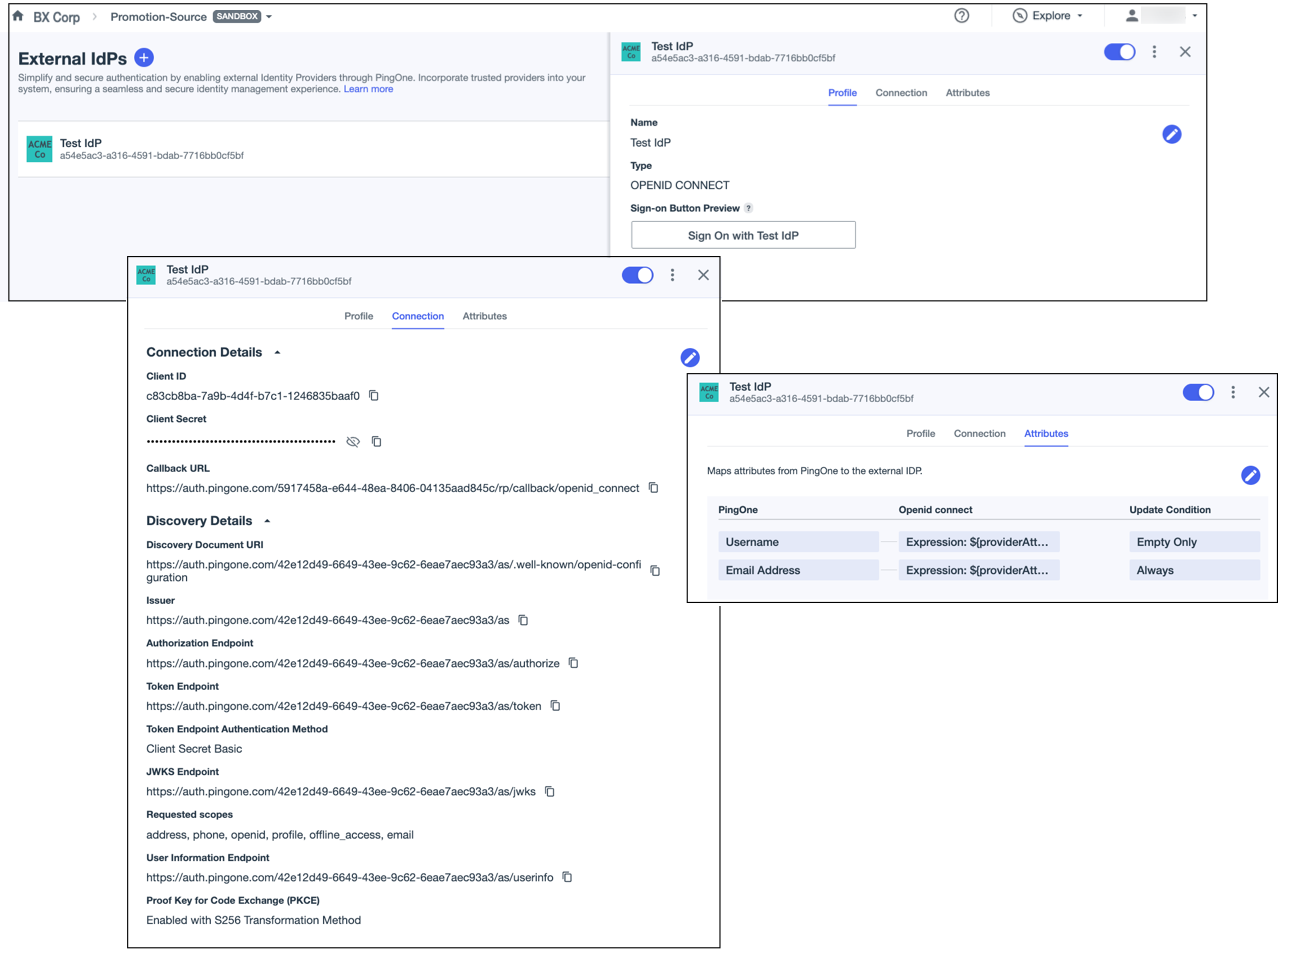The width and height of the screenshot is (1298, 960).
Task: Click the Username row expression value
Action: point(978,542)
